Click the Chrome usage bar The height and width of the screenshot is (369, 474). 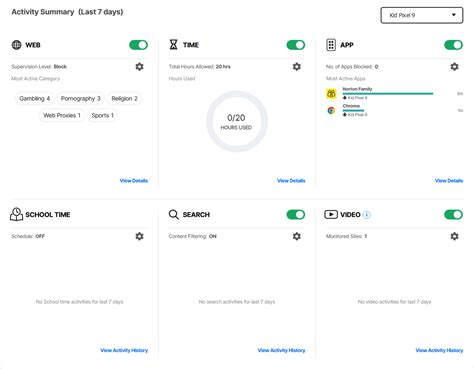[x=353, y=111]
